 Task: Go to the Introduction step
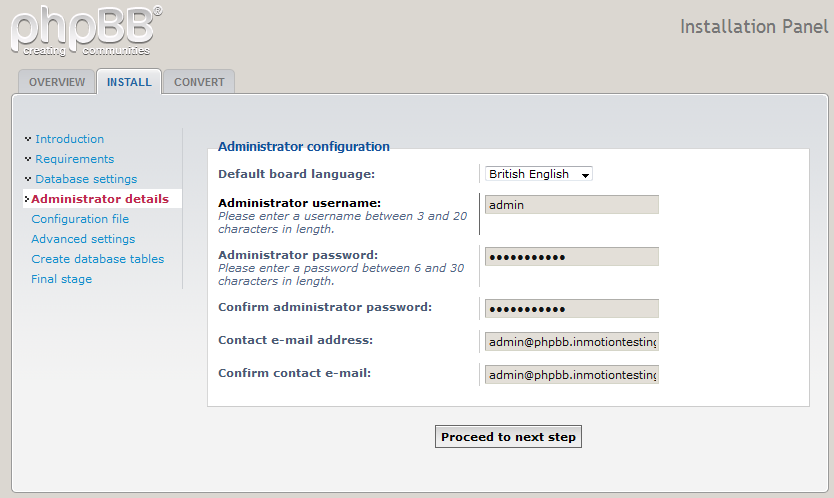69,139
